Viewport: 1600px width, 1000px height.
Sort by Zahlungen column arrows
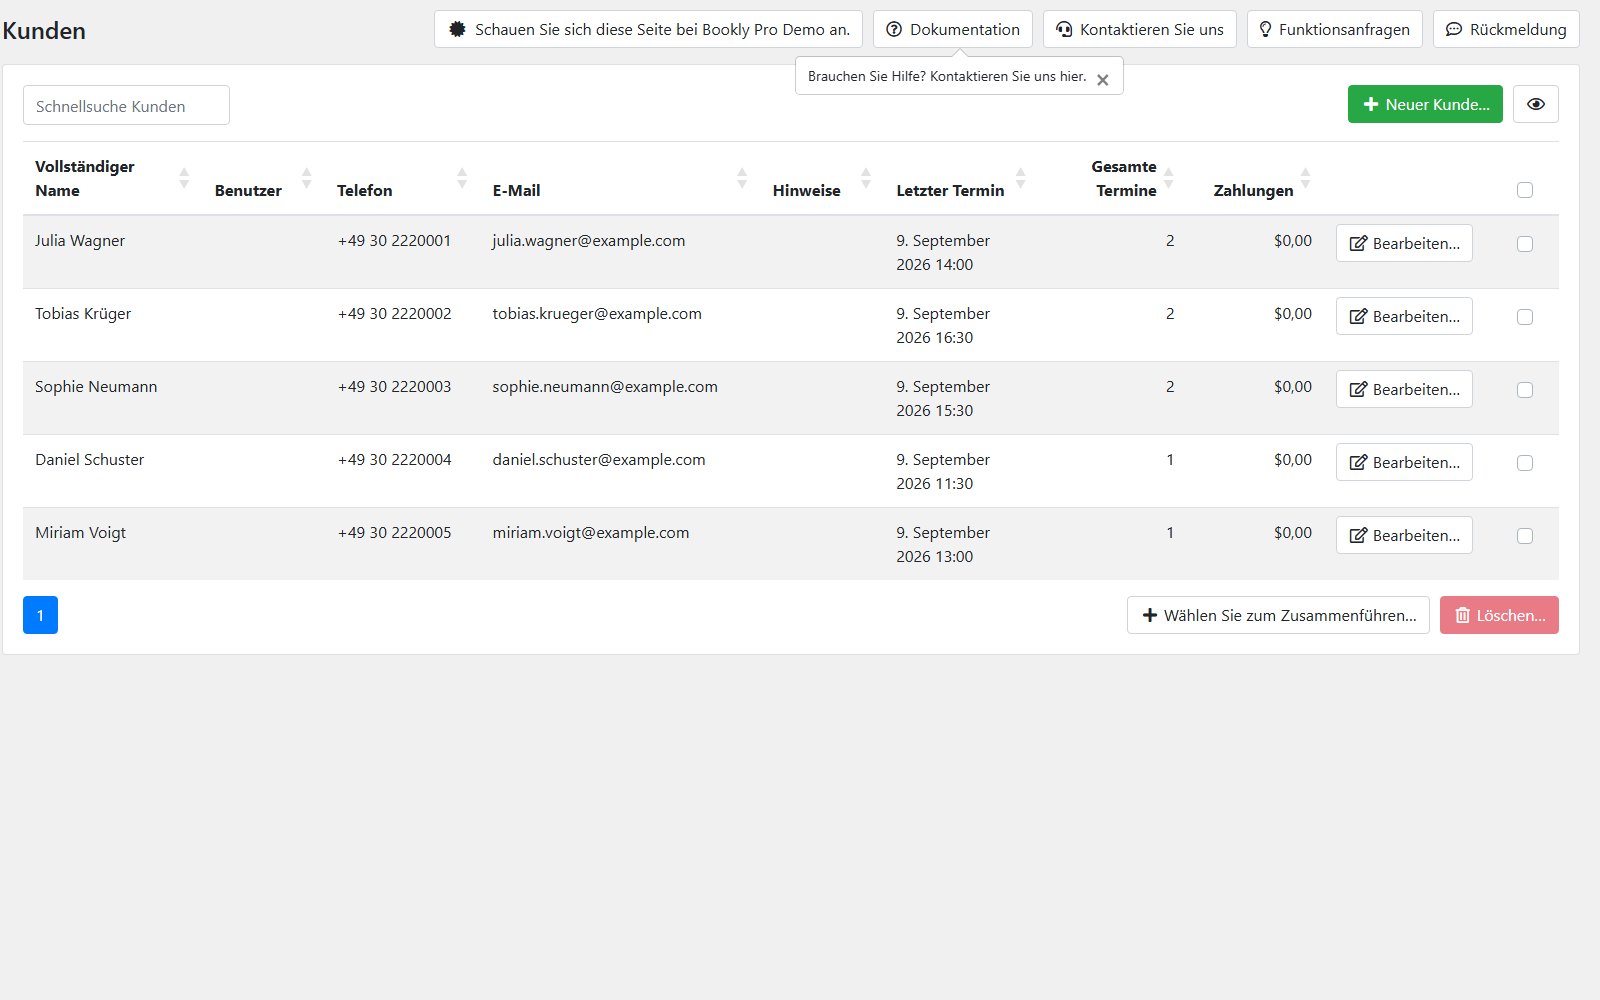tap(1305, 178)
